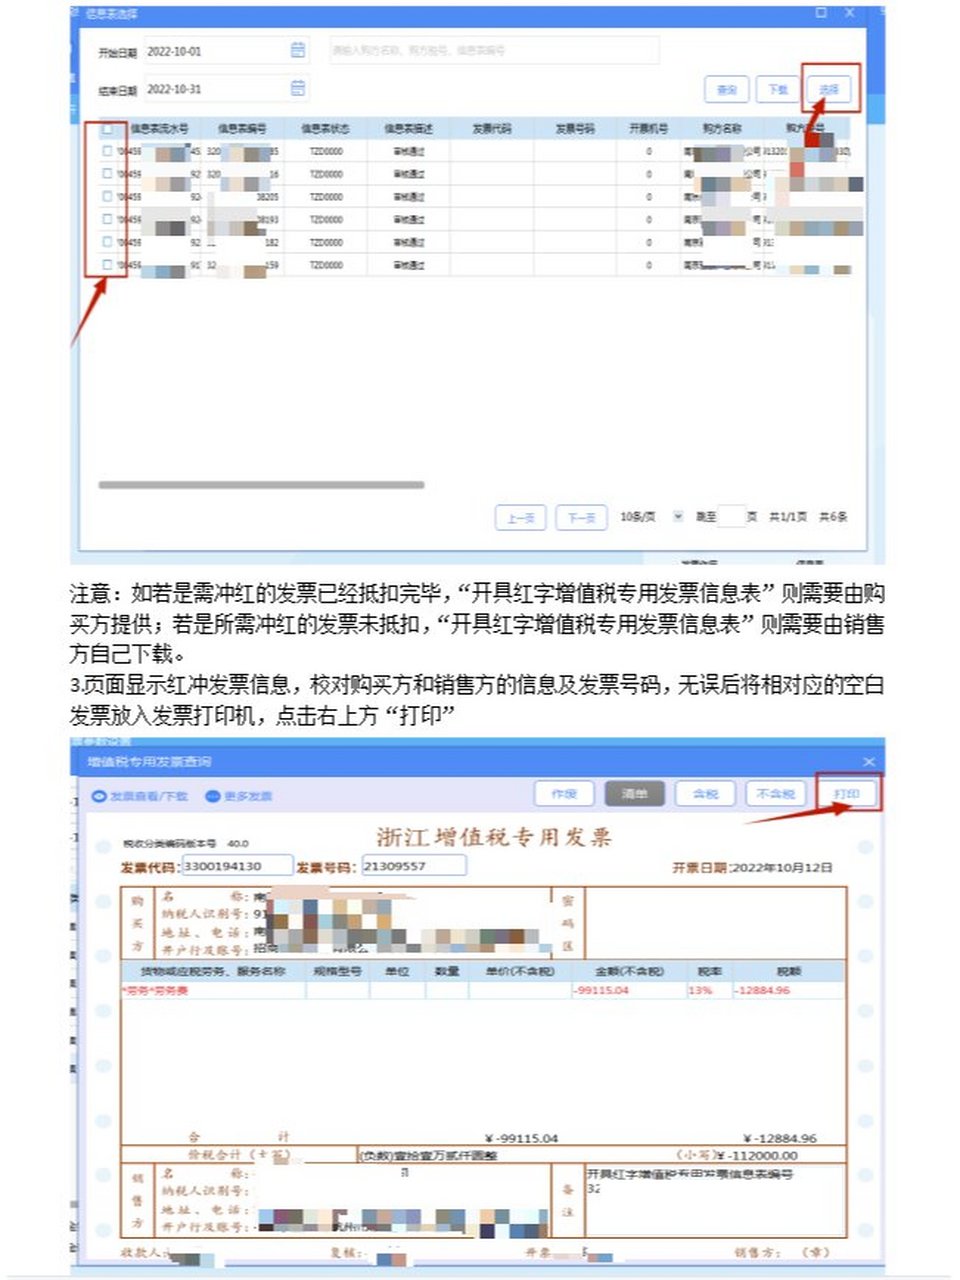The image size is (960, 1280).
Task: Close the 信息表选择 dialog
Action: pos(850,13)
